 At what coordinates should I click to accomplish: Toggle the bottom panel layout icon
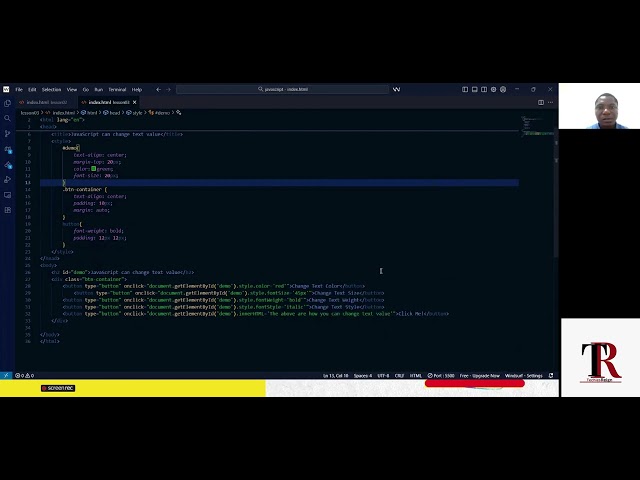pos(474,89)
